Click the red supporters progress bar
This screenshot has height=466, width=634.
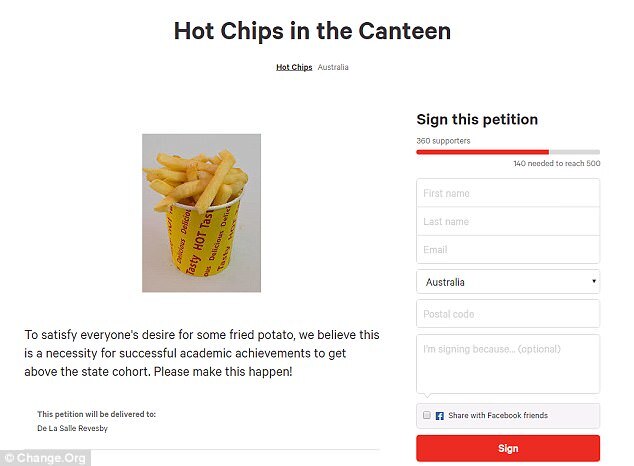pos(482,152)
